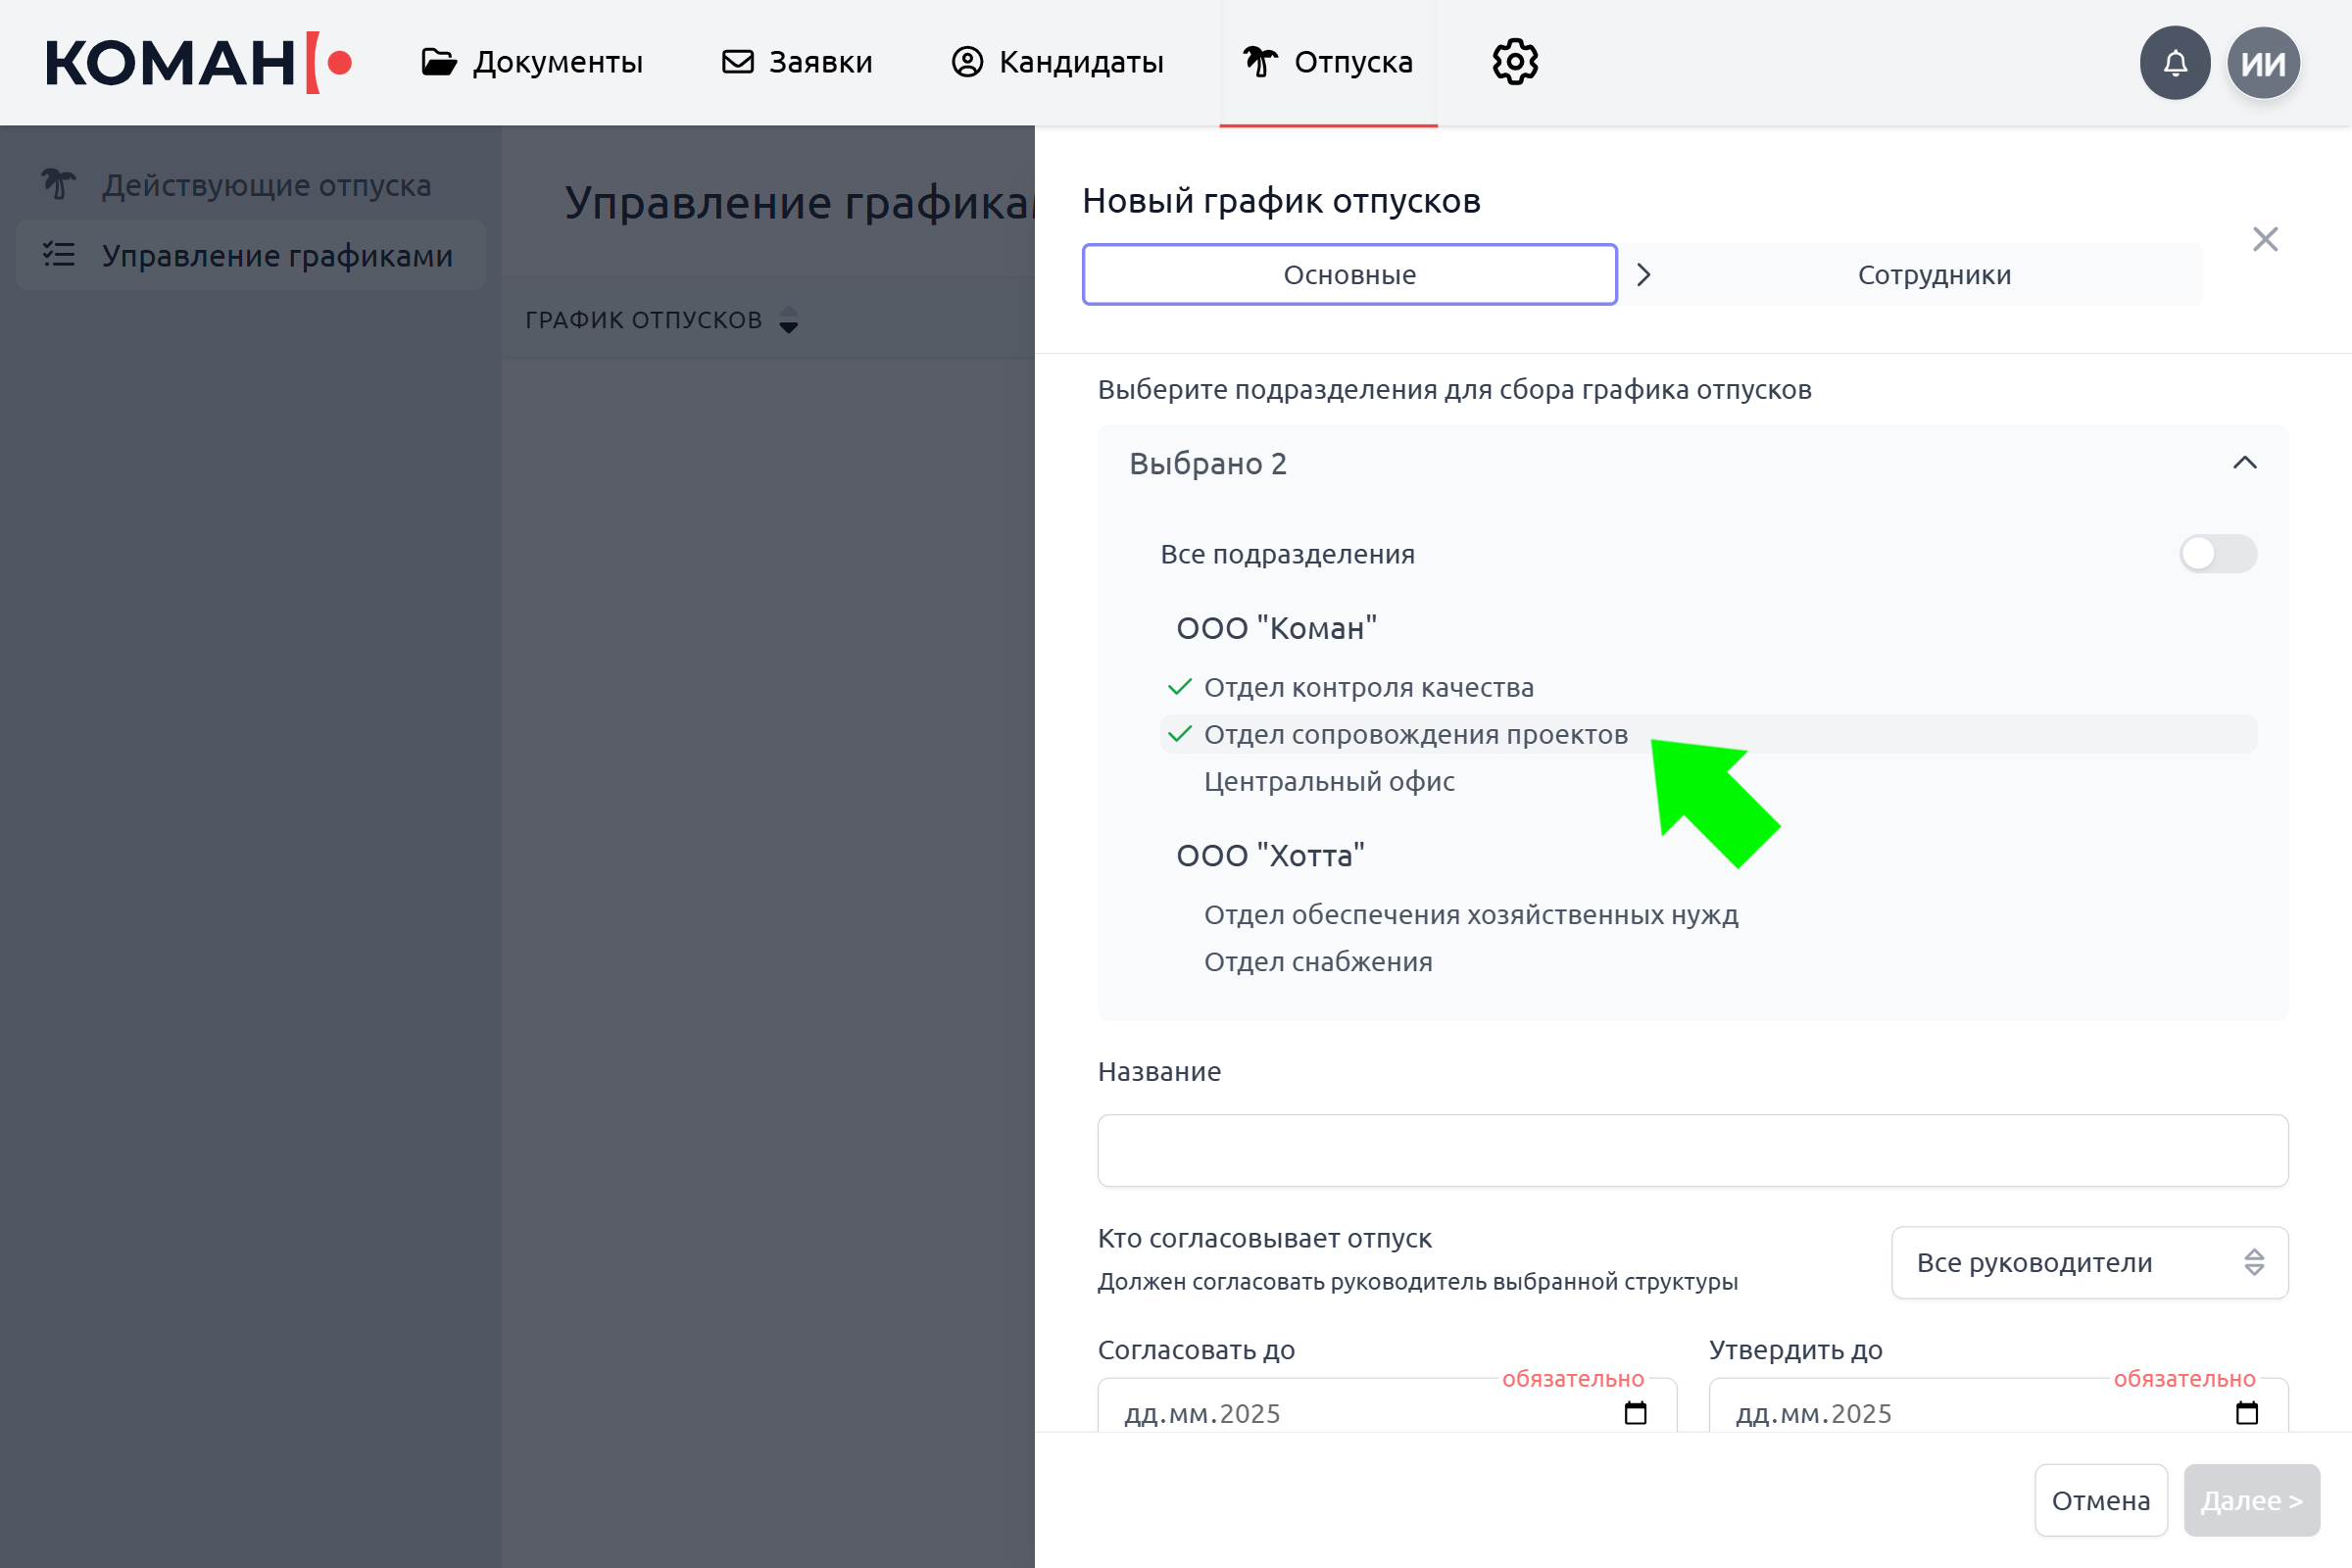The height and width of the screenshot is (1568, 2352).
Task: Uncheck Отдел контроля качества department
Action: [x=1367, y=688]
